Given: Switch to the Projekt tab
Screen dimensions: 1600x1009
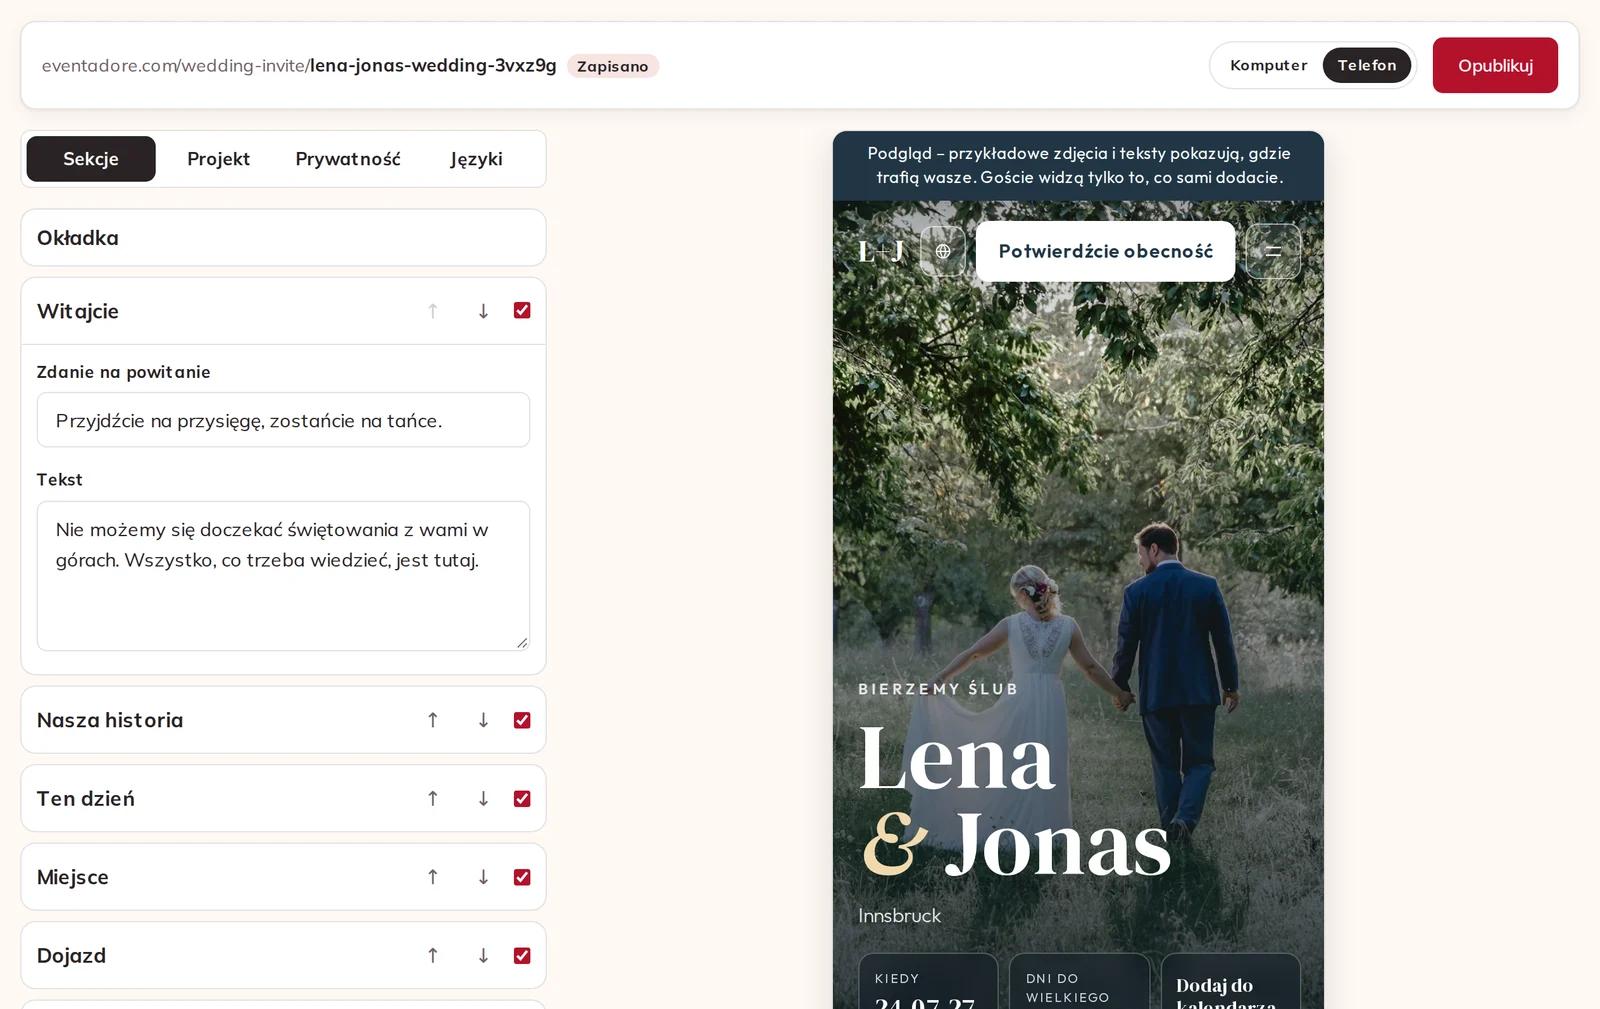Looking at the screenshot, I should point(218,159).
